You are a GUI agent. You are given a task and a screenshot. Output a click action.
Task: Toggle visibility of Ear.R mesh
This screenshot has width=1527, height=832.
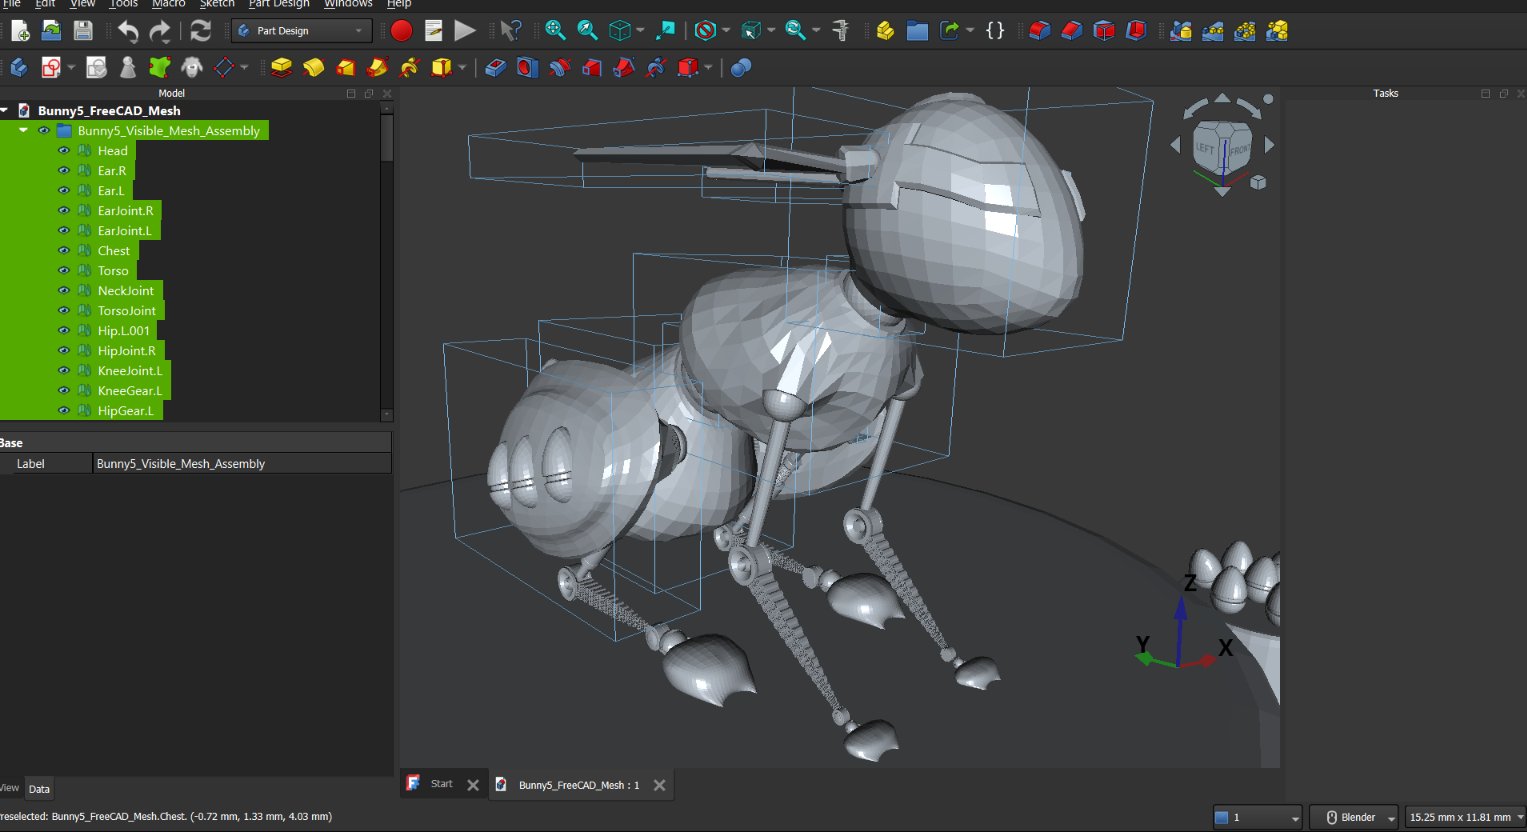pos(63,171)
